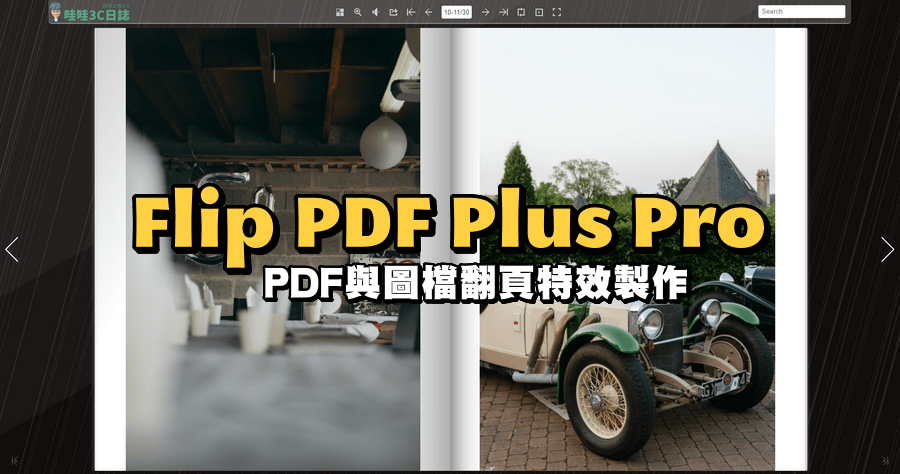Click the 哇哇3C日誌 logo
Screen dimensions: 900x474
(x=90, y=12)
